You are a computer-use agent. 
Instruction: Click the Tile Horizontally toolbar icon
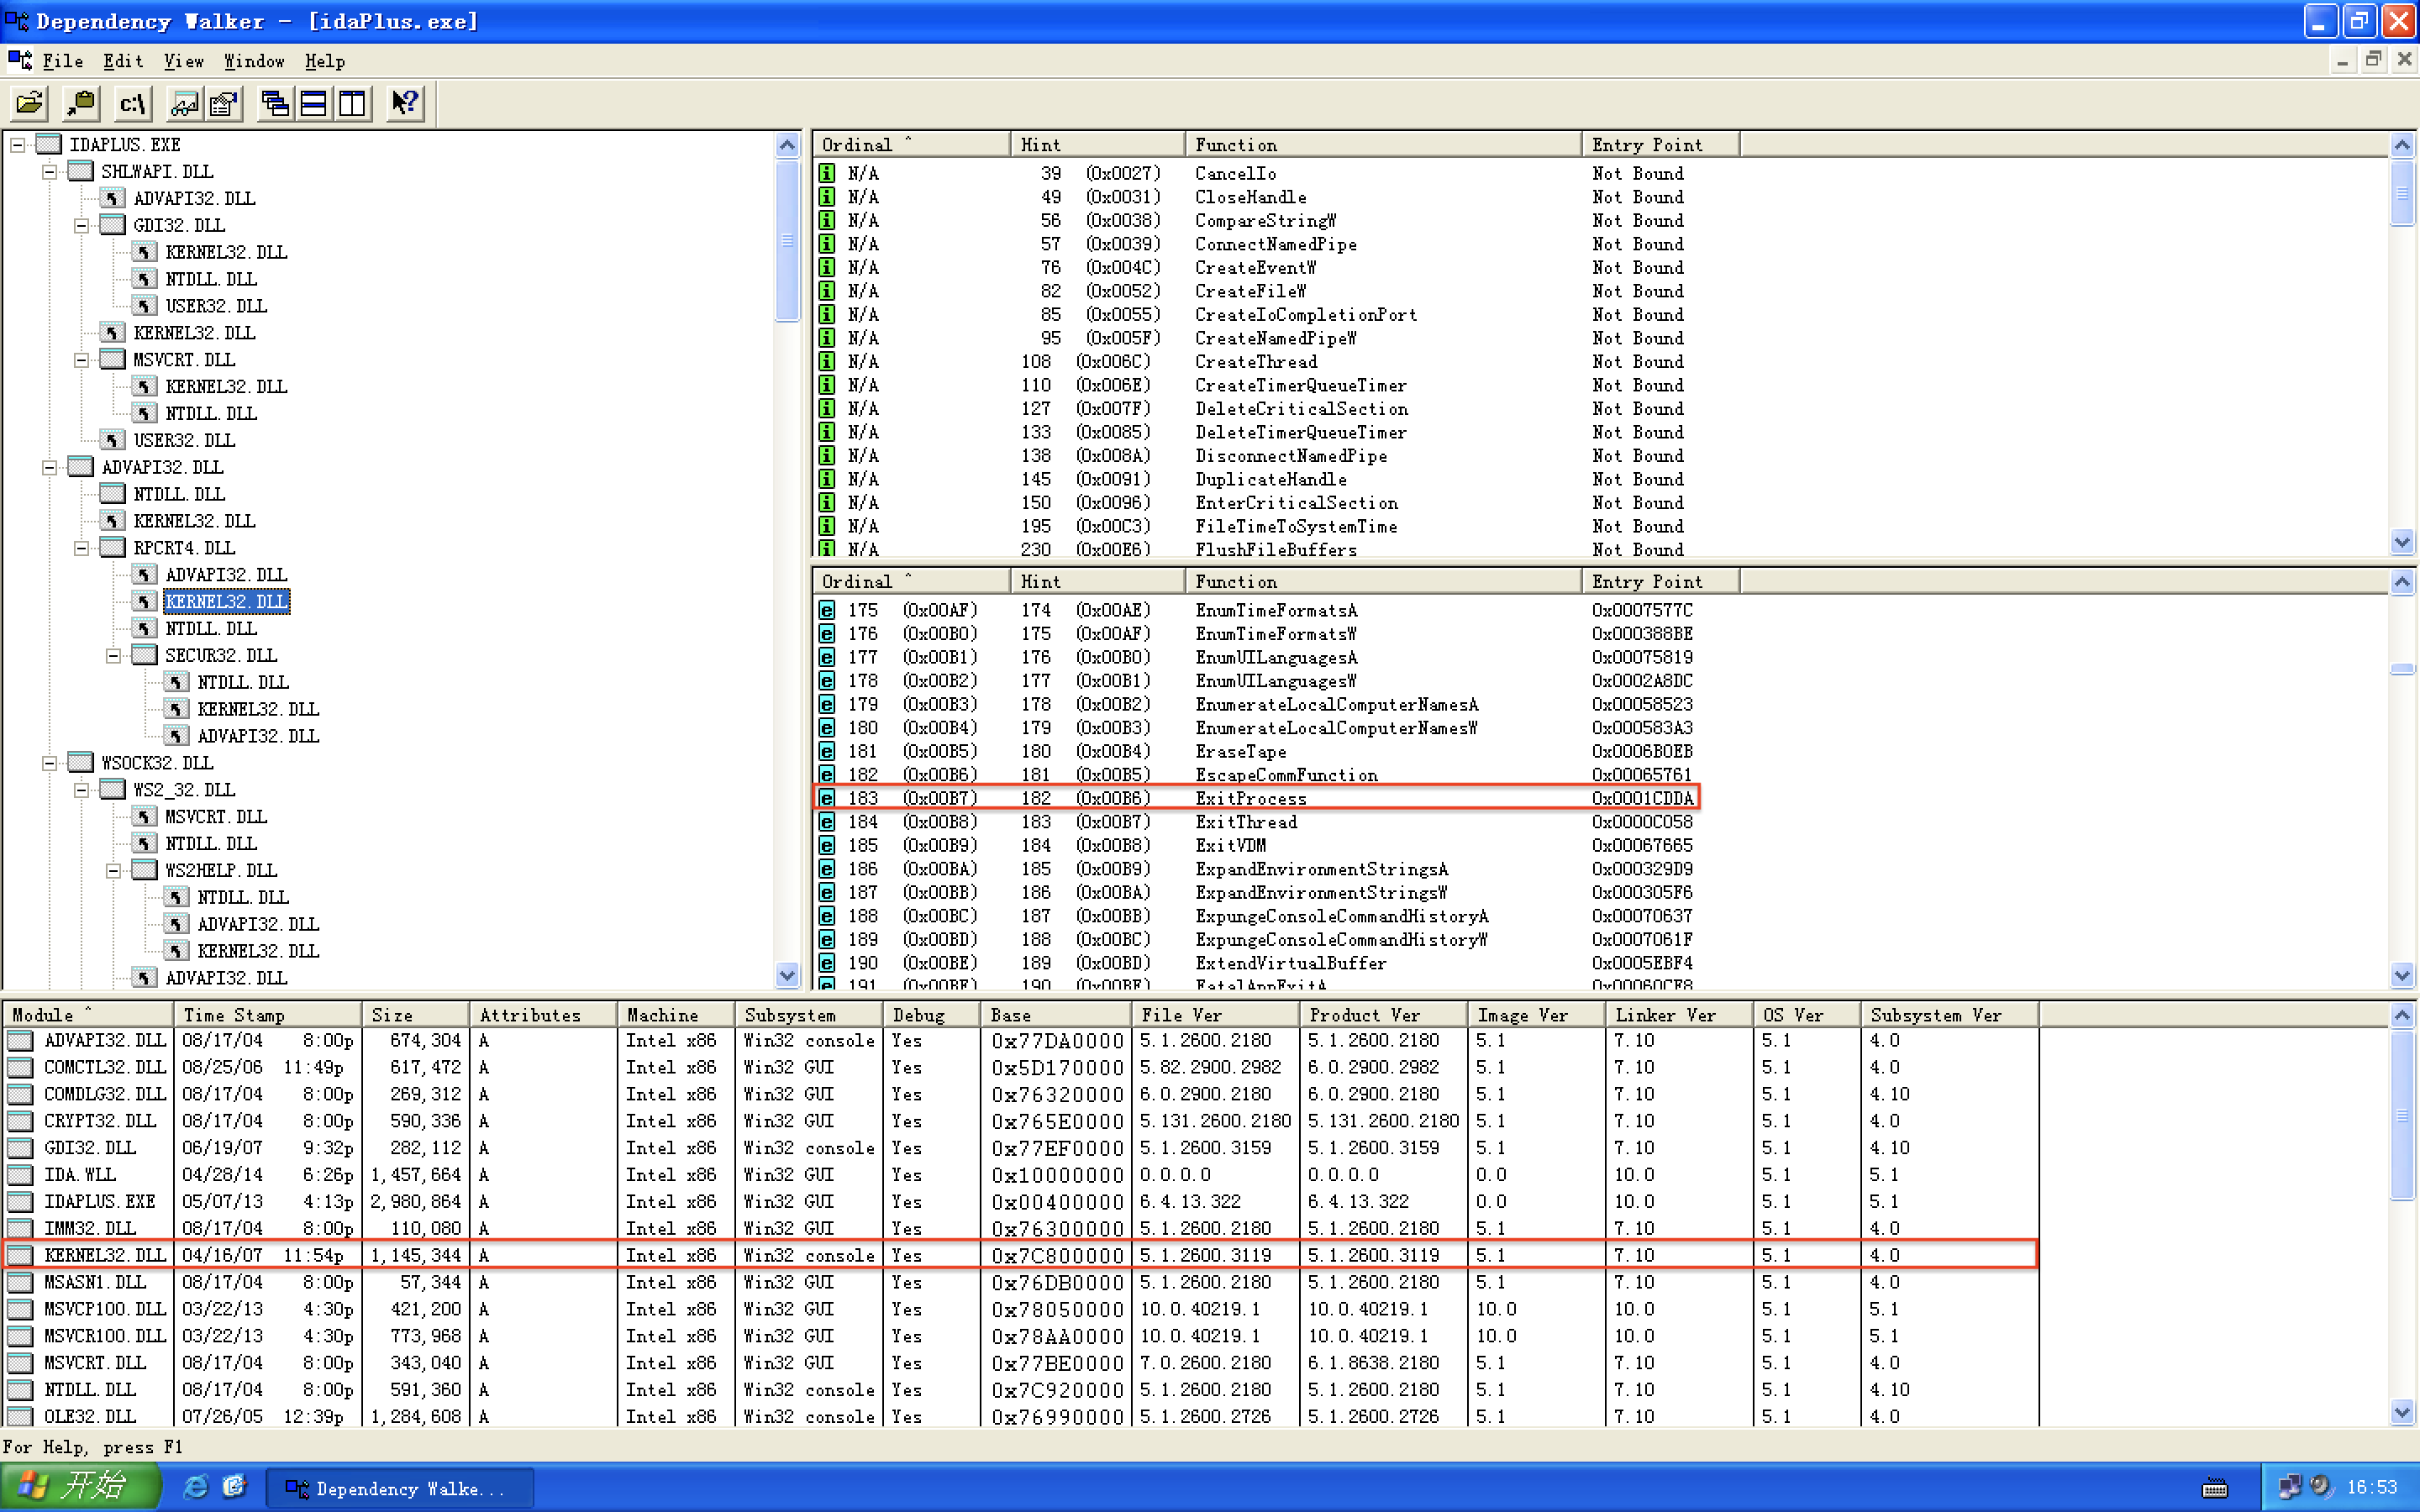(314, 103)
